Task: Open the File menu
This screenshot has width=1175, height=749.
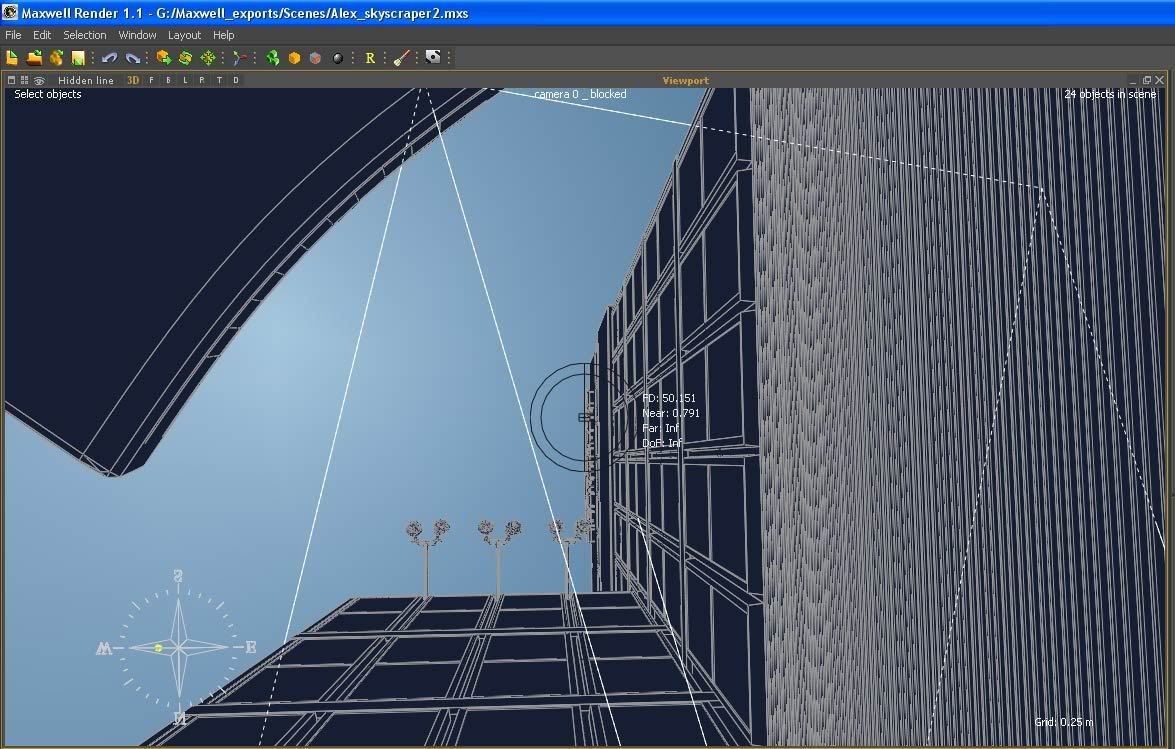Action: pos(13,35)
